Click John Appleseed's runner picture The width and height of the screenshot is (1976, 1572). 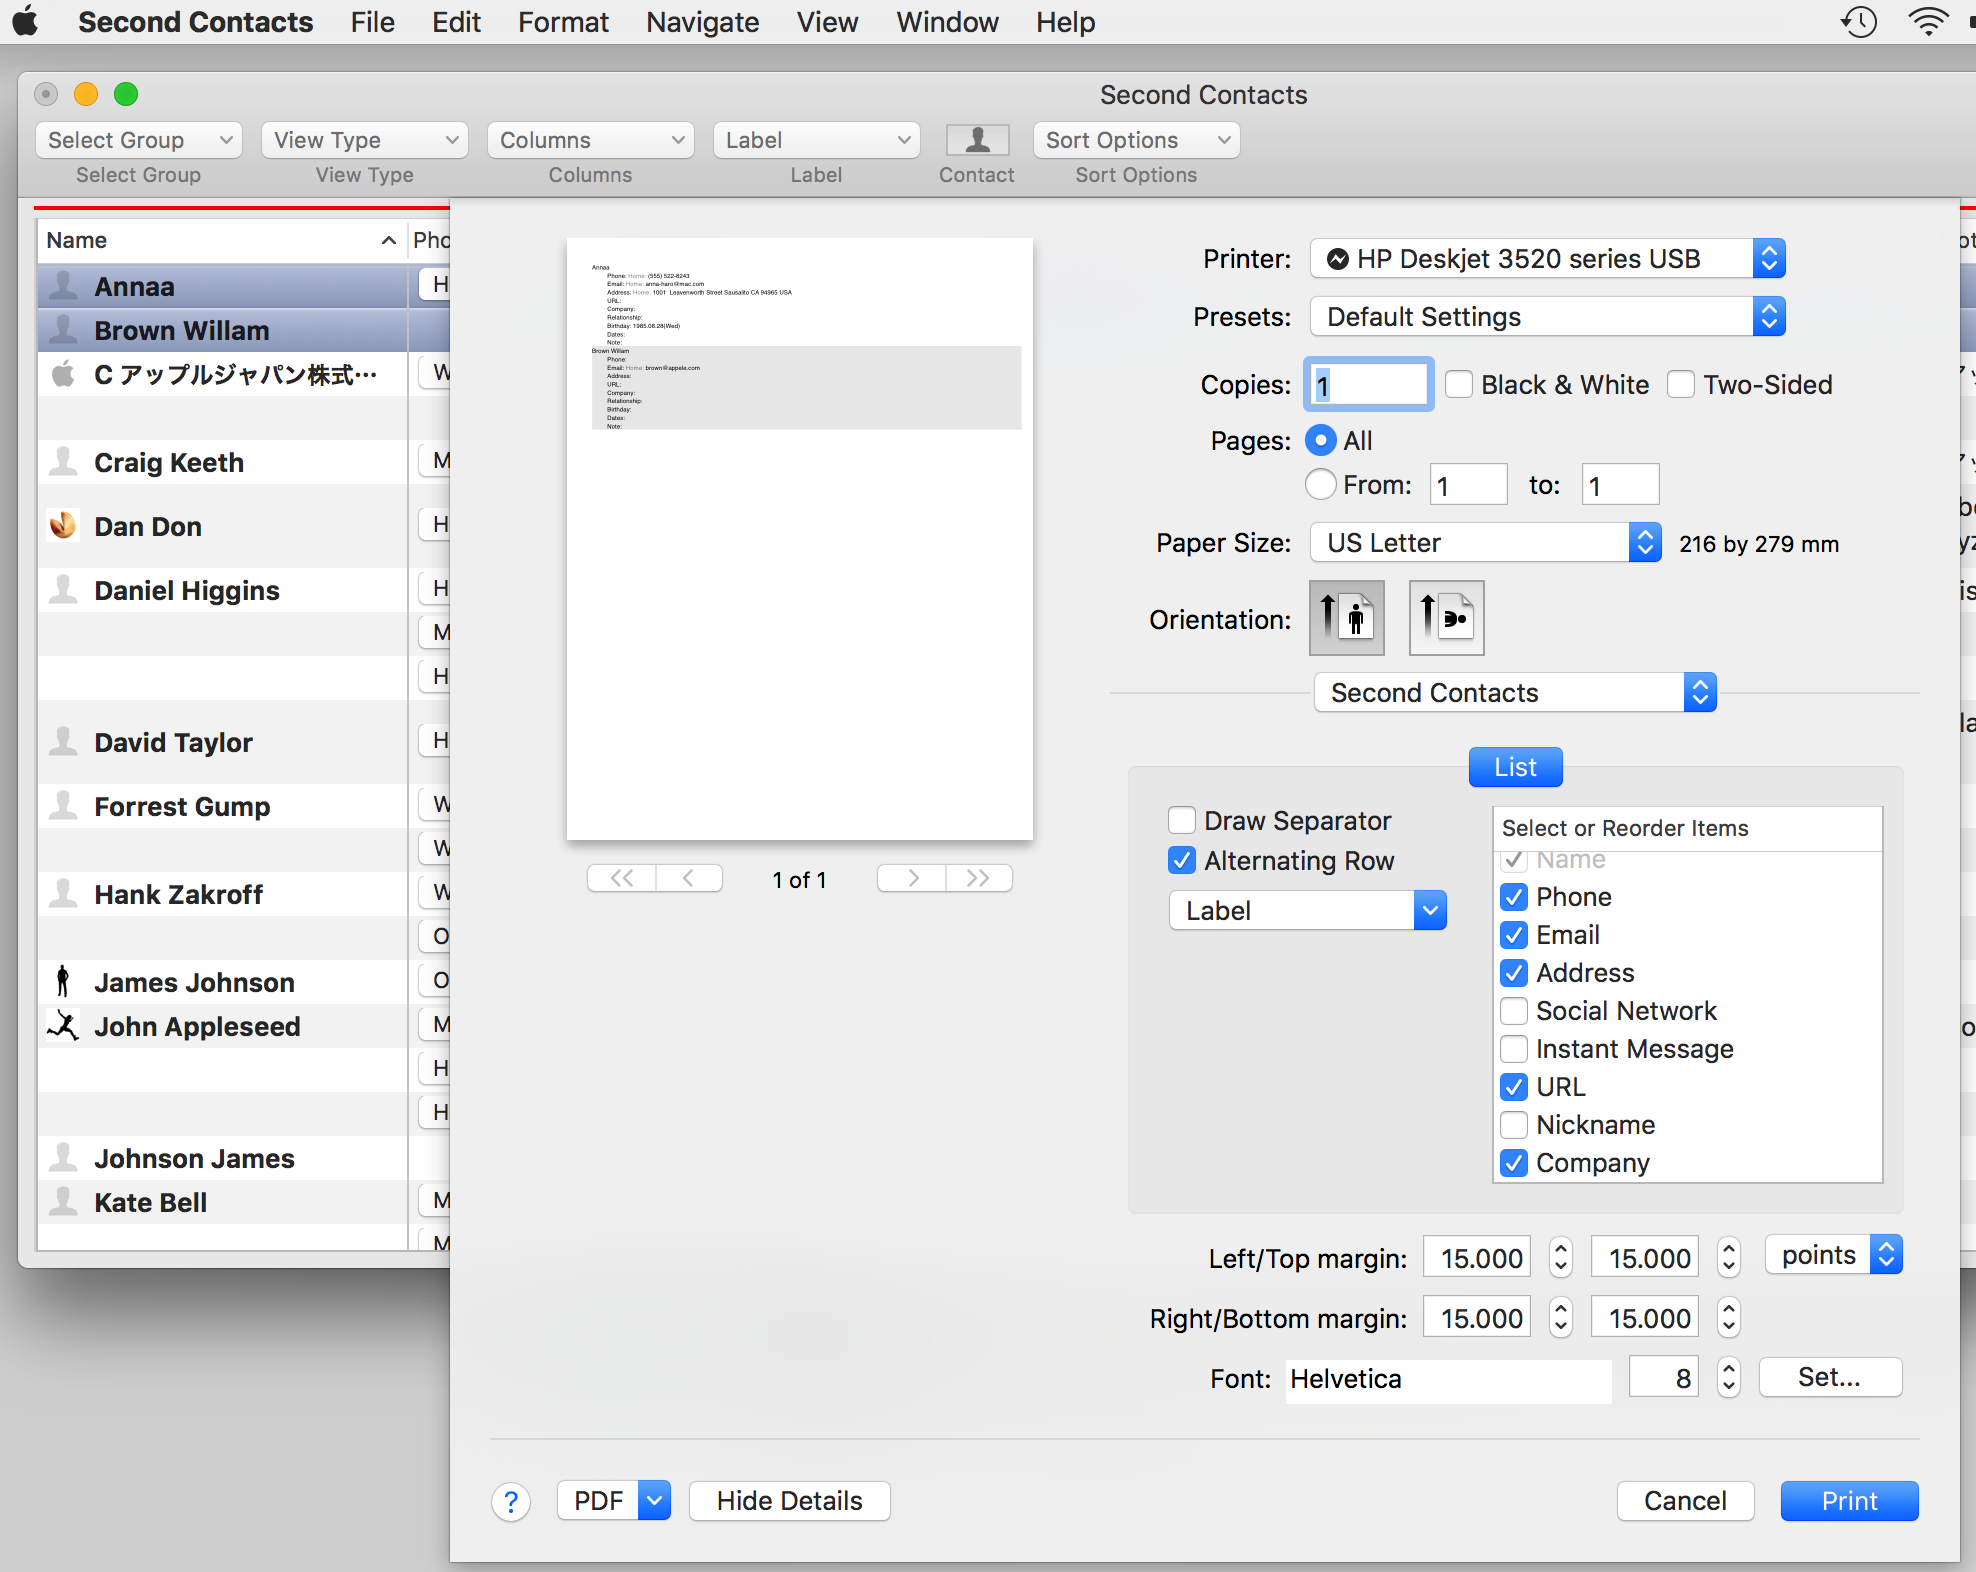click(x=64, y=1026)
